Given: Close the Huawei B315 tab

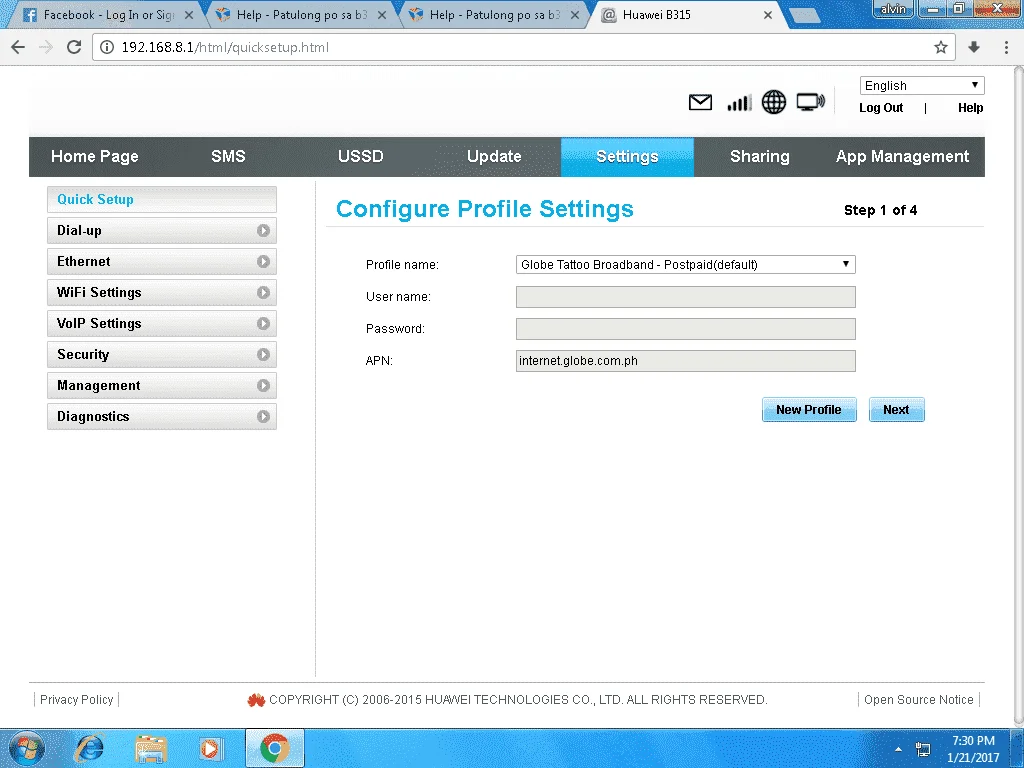Looking at the screenshot, I should tap(768, 15).
